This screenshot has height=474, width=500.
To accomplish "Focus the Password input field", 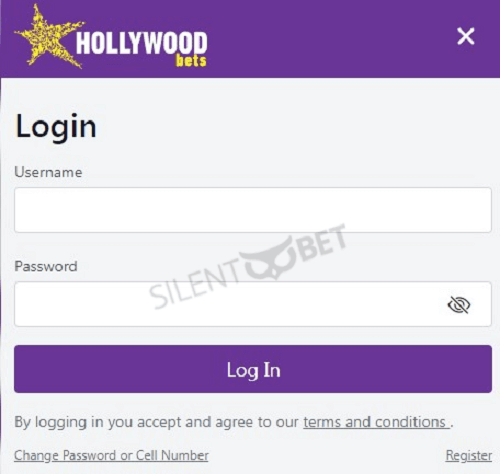I will [x=253, y=304].
